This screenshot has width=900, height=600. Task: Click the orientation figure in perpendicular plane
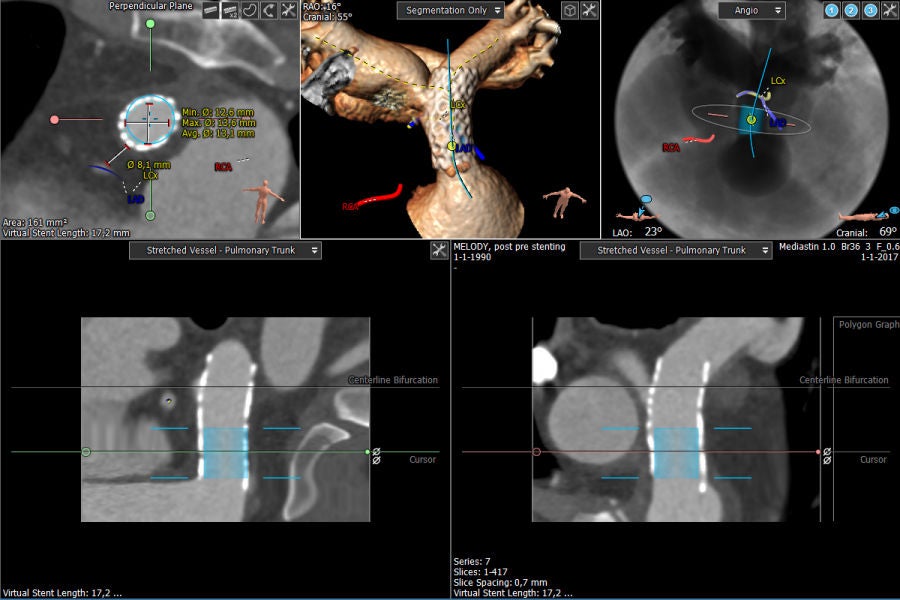(x=263, y=200)
